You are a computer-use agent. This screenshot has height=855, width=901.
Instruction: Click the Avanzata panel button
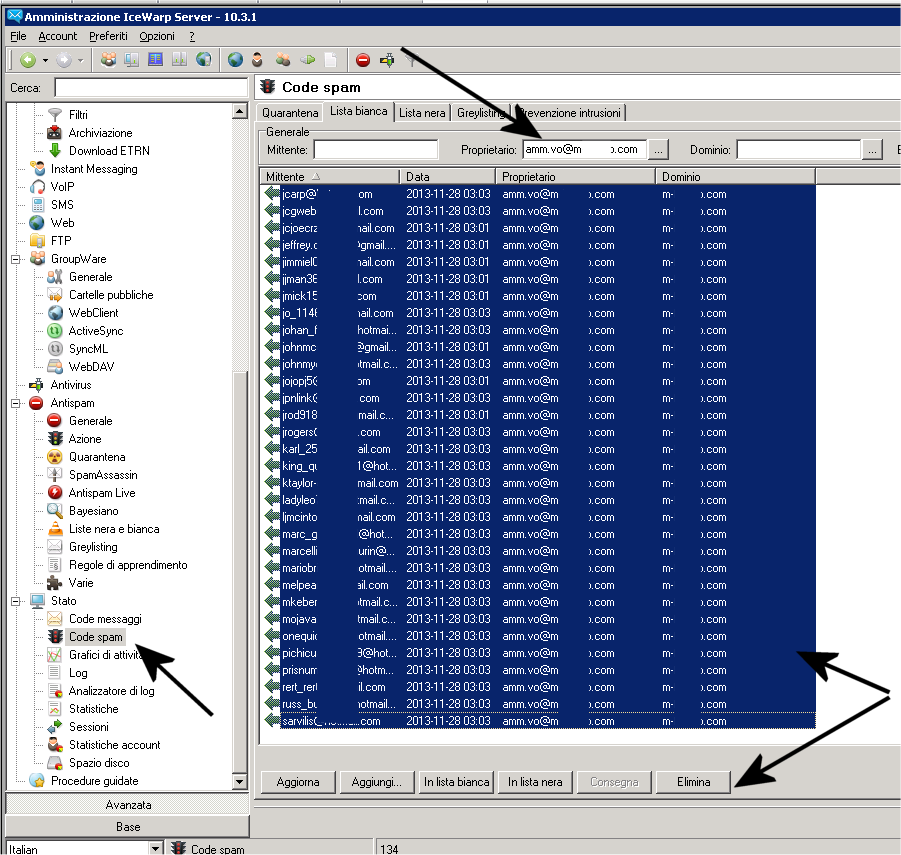point(128,805)
